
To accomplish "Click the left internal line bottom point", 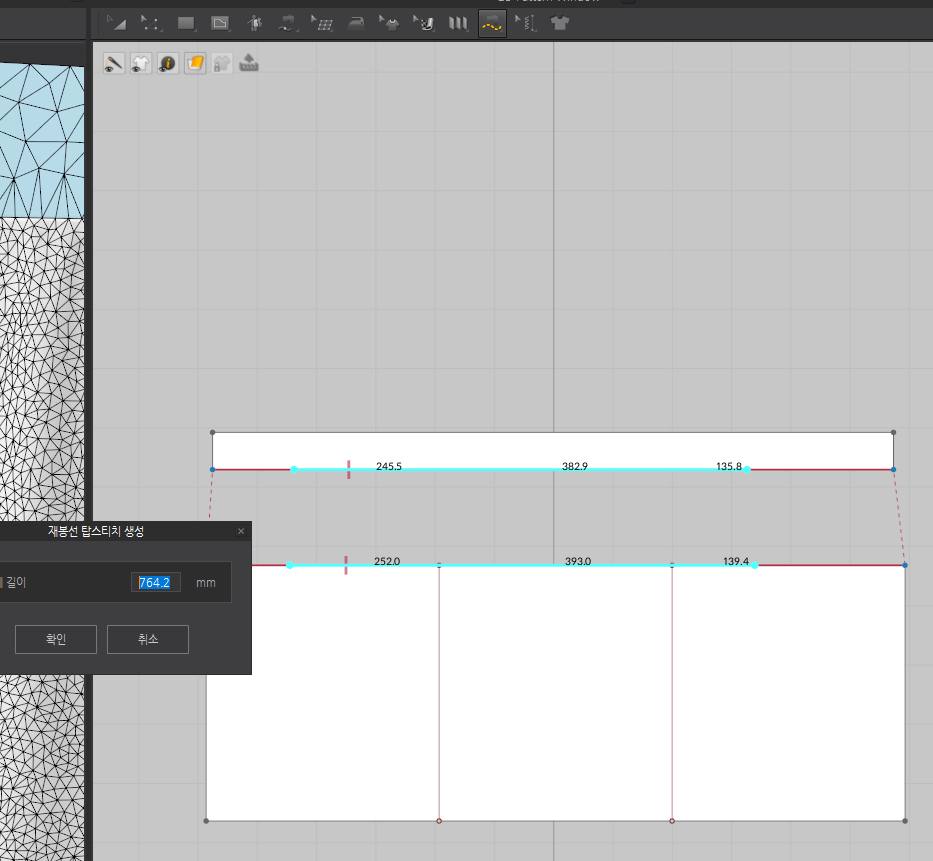I will pos(439,821).
